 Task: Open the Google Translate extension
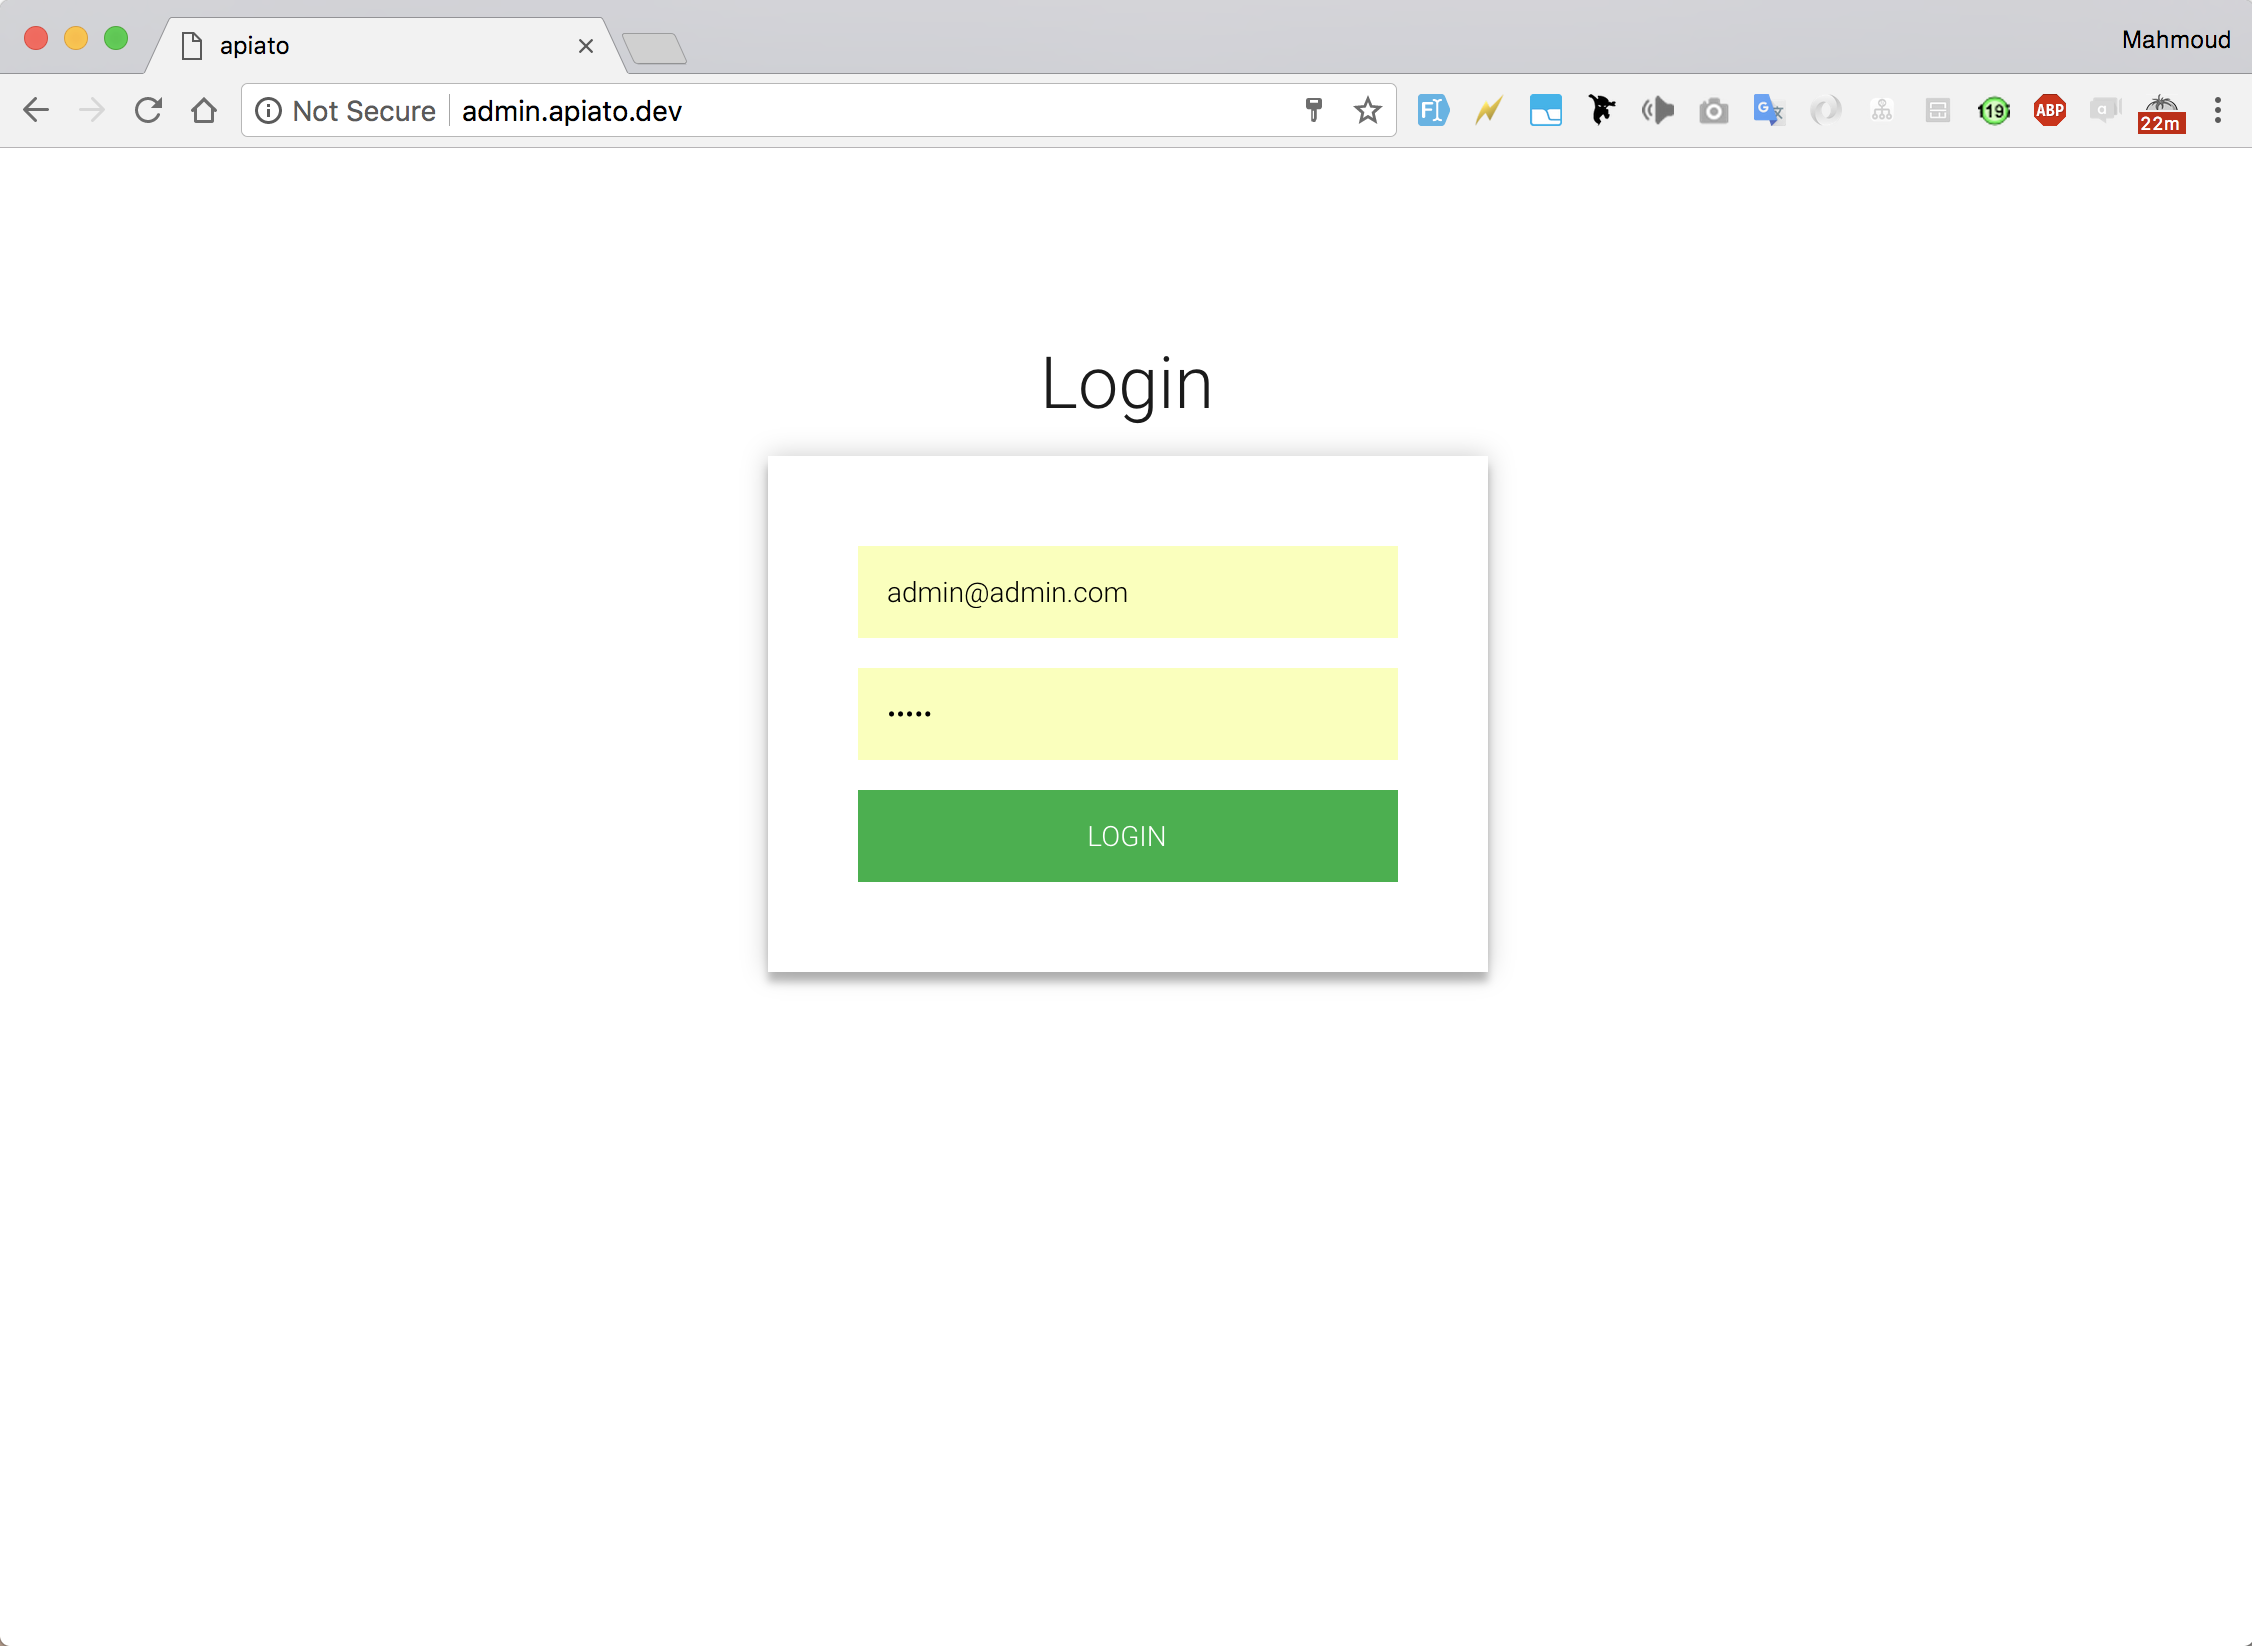click(1769, 110)
